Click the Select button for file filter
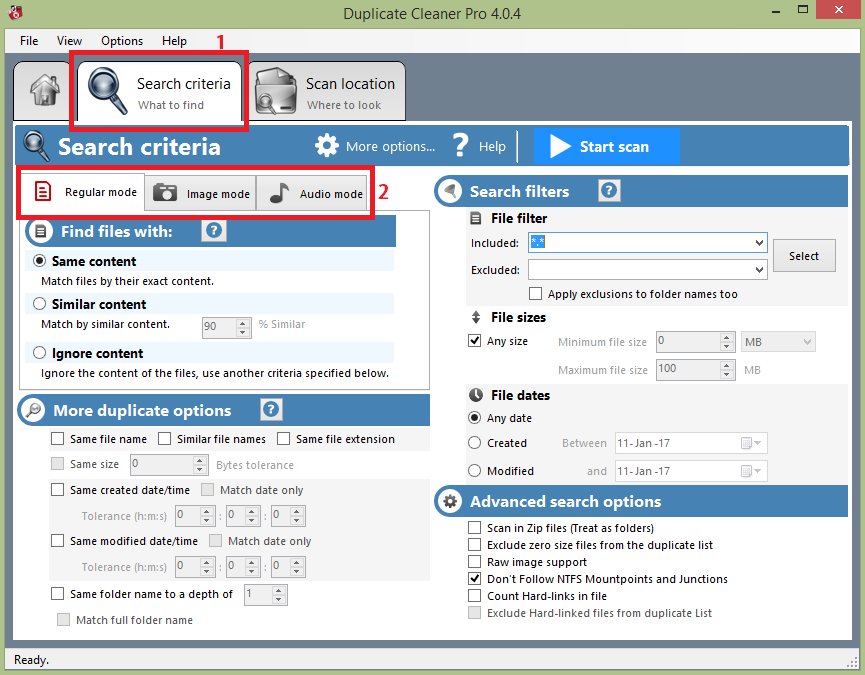865x675 pixels. pyautogui.click(x=803, y=256)
